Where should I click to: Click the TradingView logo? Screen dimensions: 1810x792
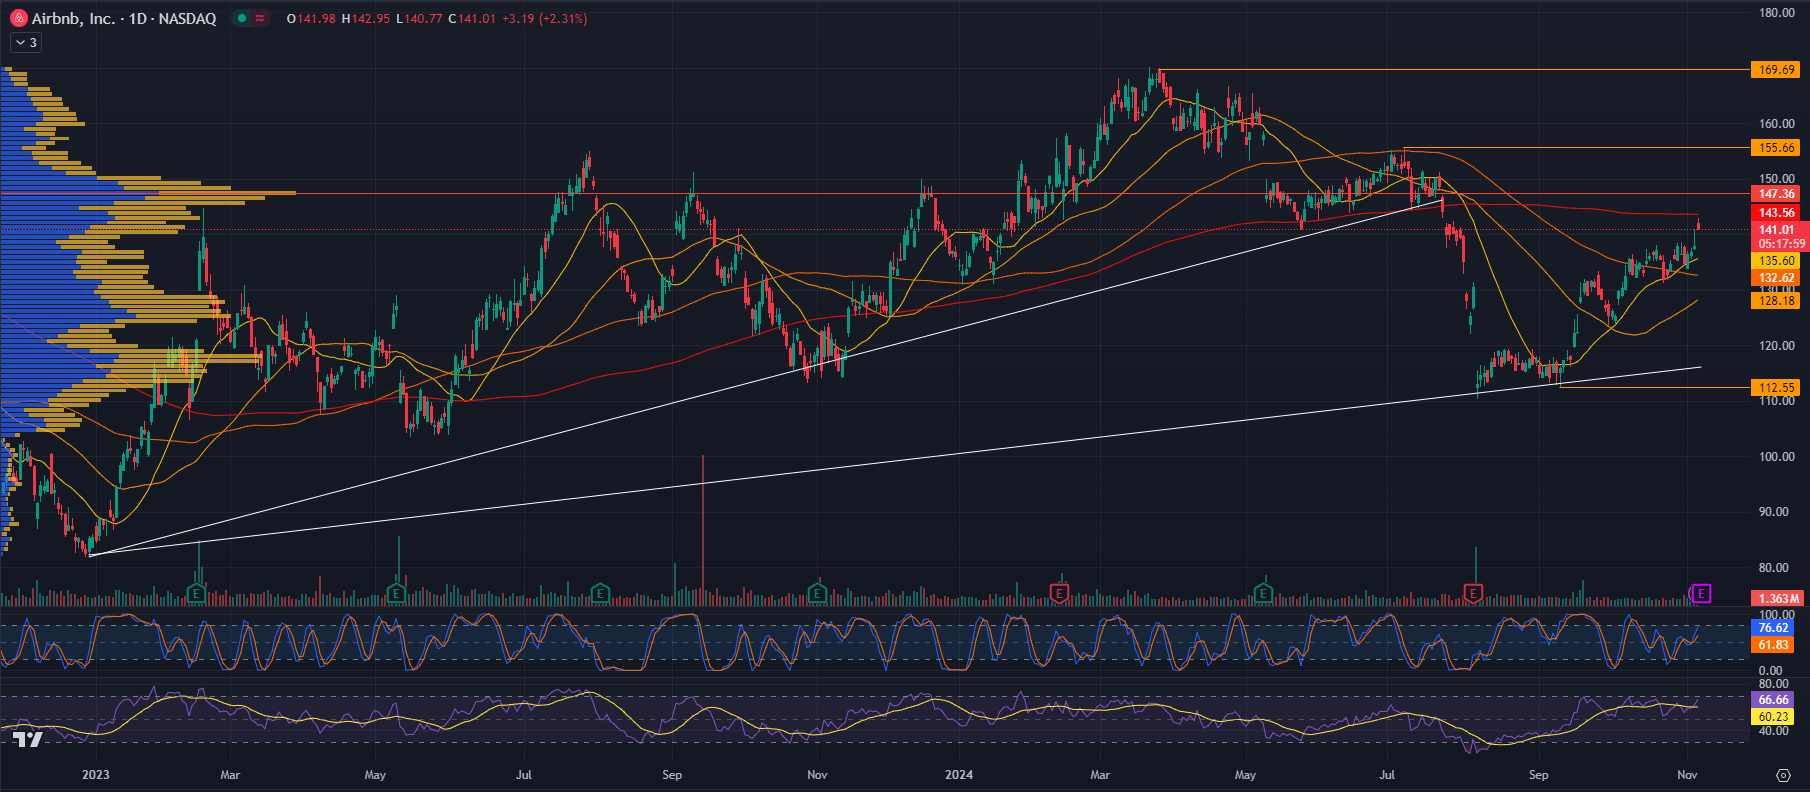tap(28, 739)
